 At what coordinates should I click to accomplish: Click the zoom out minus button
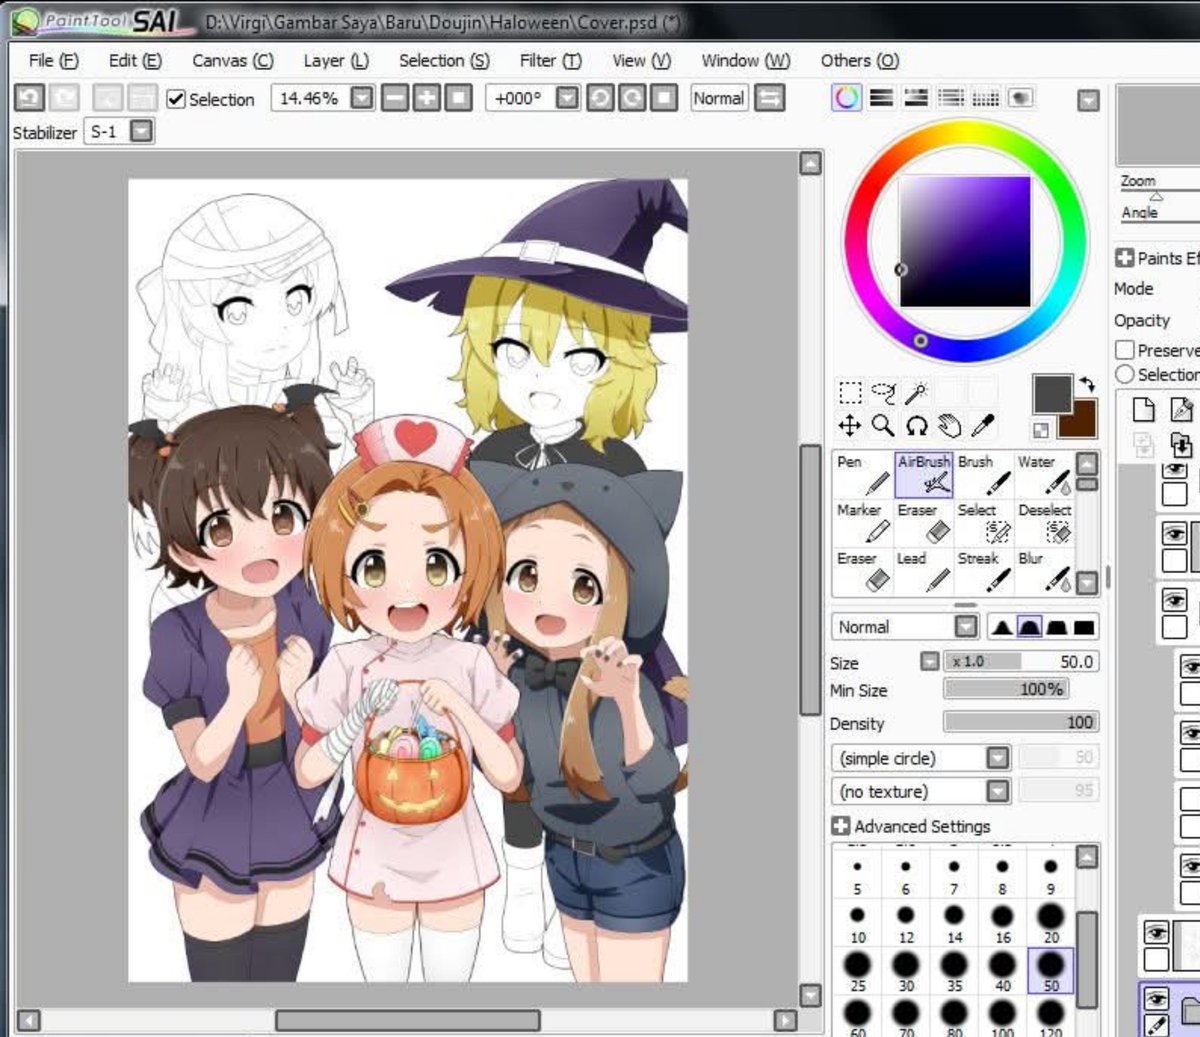(x=395, y=98)
